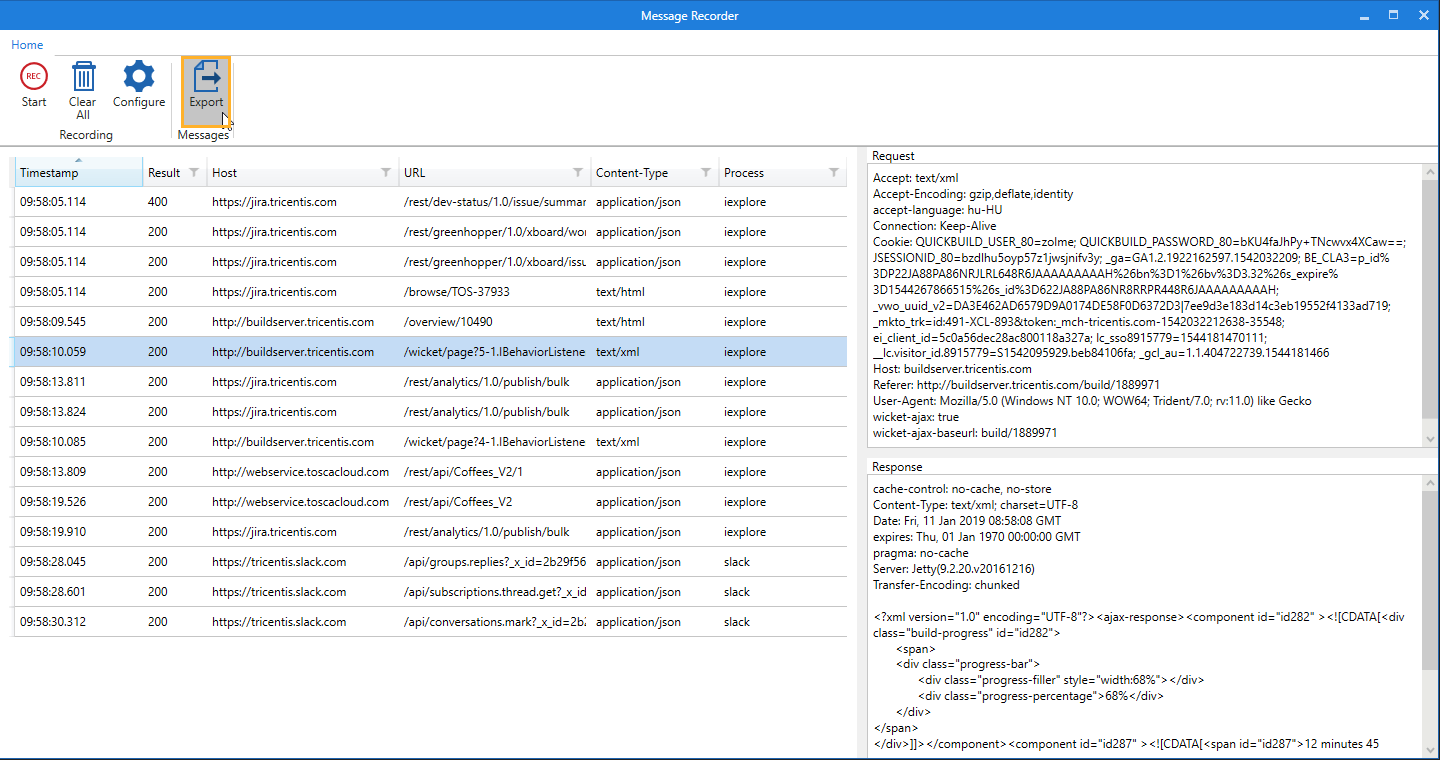Image resolution: width=1440 pixels, height=760 pixels.
Task: Open the Result column filter dropdown
Action: click(x=194, y=172)
